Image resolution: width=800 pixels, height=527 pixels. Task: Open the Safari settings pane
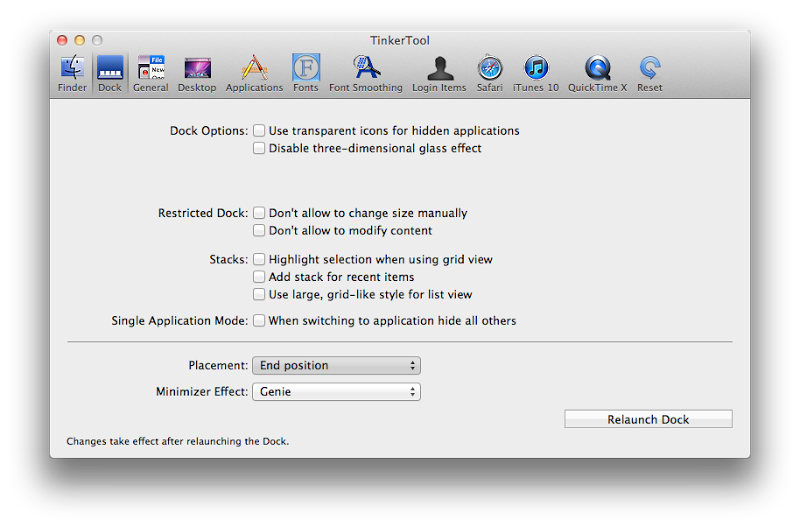[490, 74]
